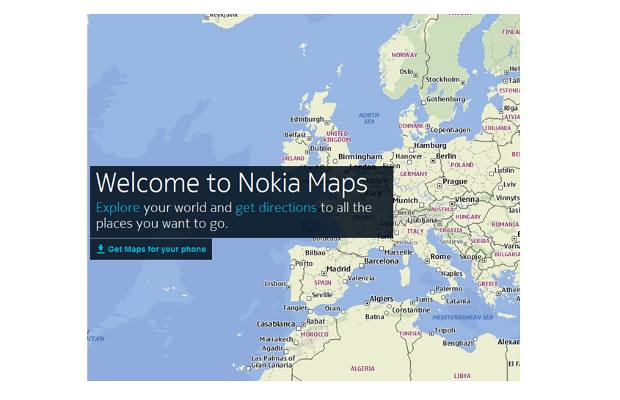Click the Rome label on the map

coord(440,257)
